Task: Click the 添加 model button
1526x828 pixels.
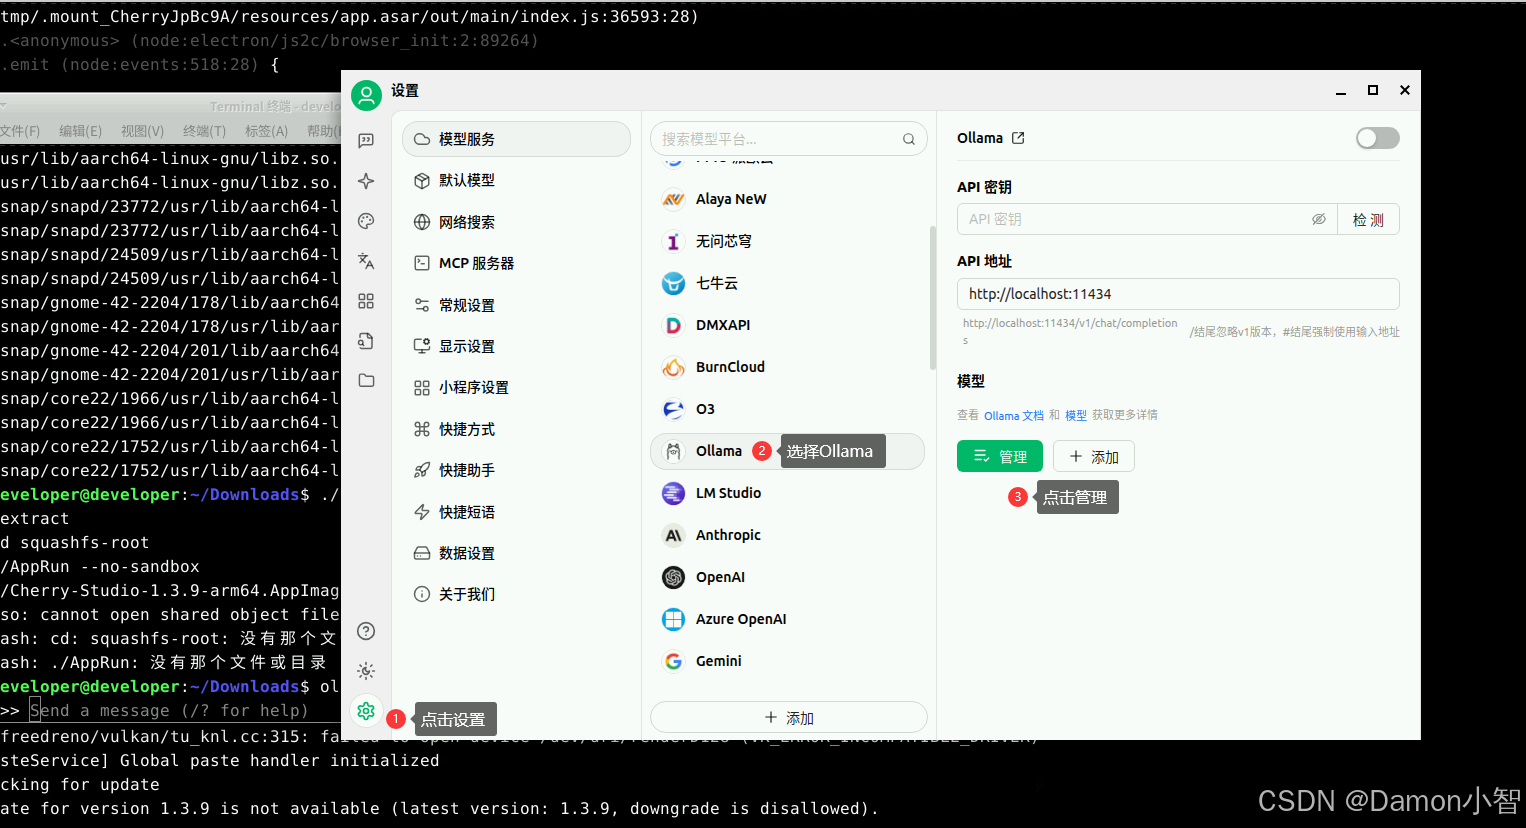Action: point(1094,456)
